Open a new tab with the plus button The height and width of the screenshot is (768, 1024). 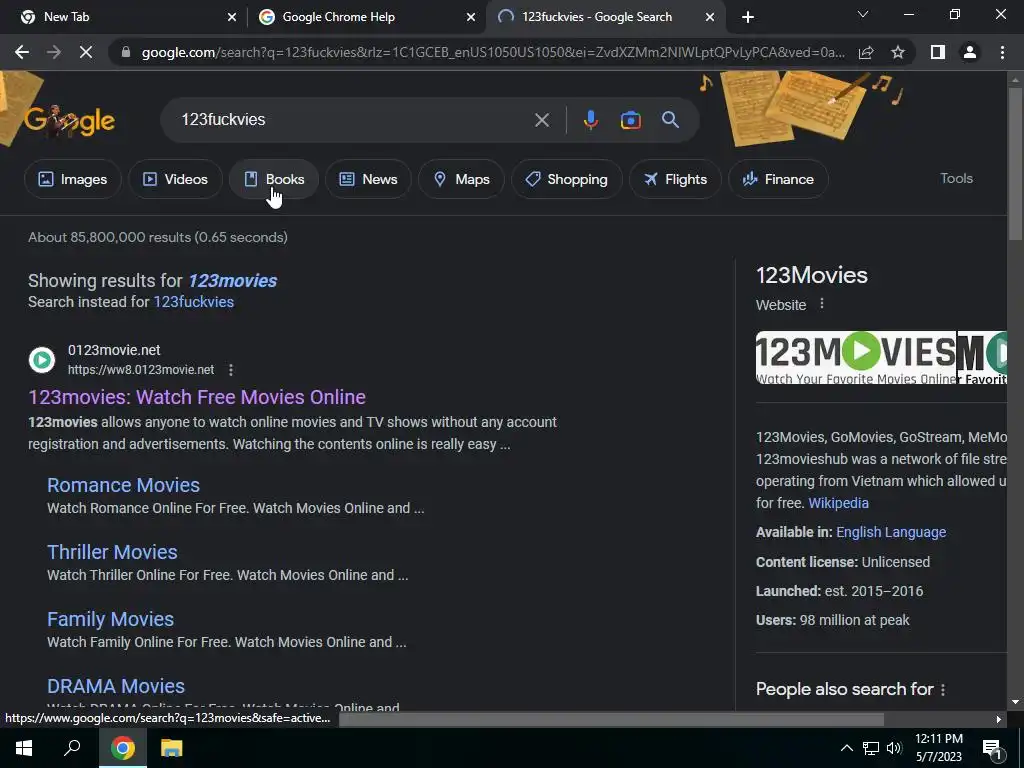(748, 17)
